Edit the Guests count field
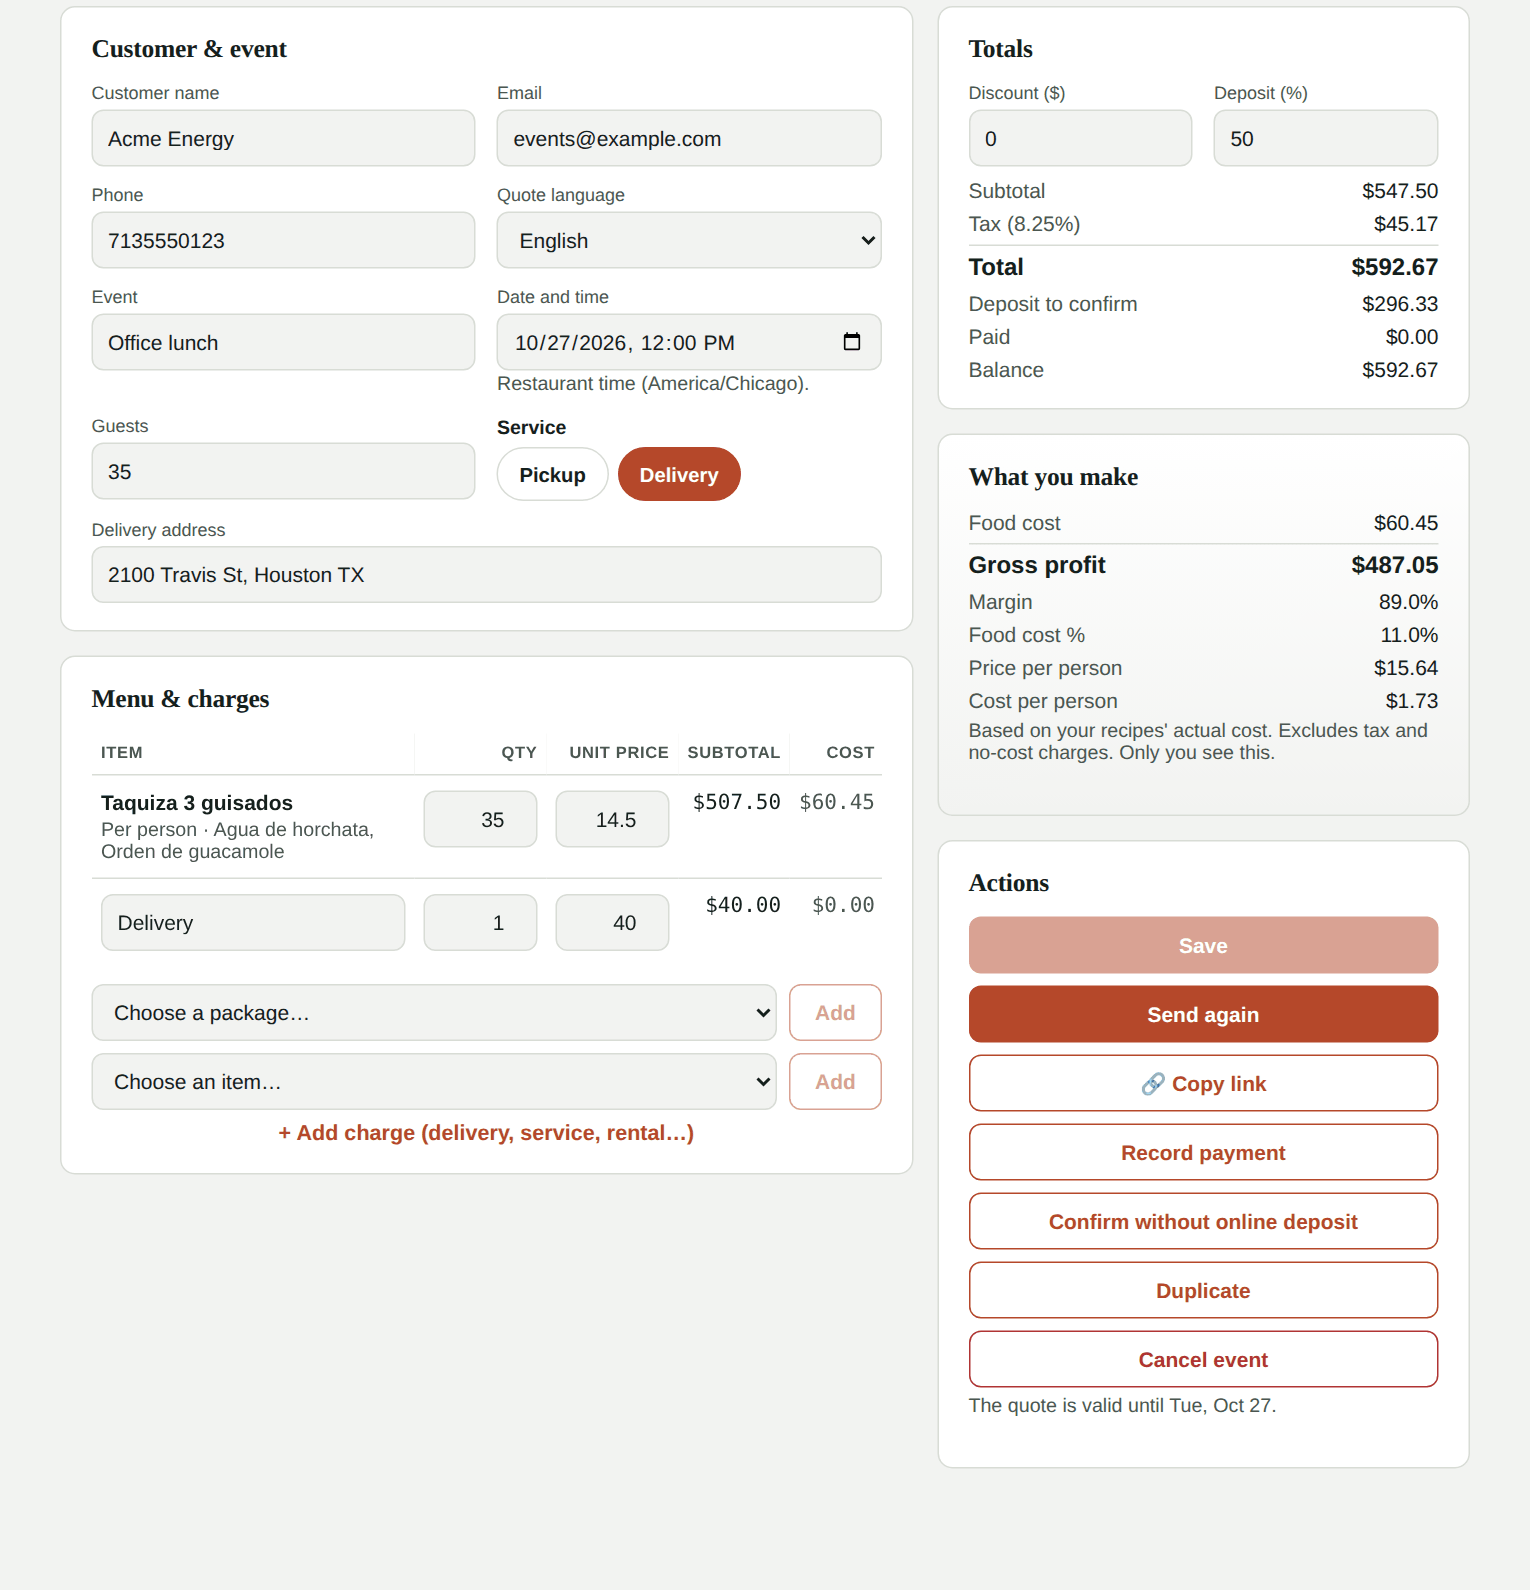This screenshot has height=1590, width=1530. tap(283, 471)
